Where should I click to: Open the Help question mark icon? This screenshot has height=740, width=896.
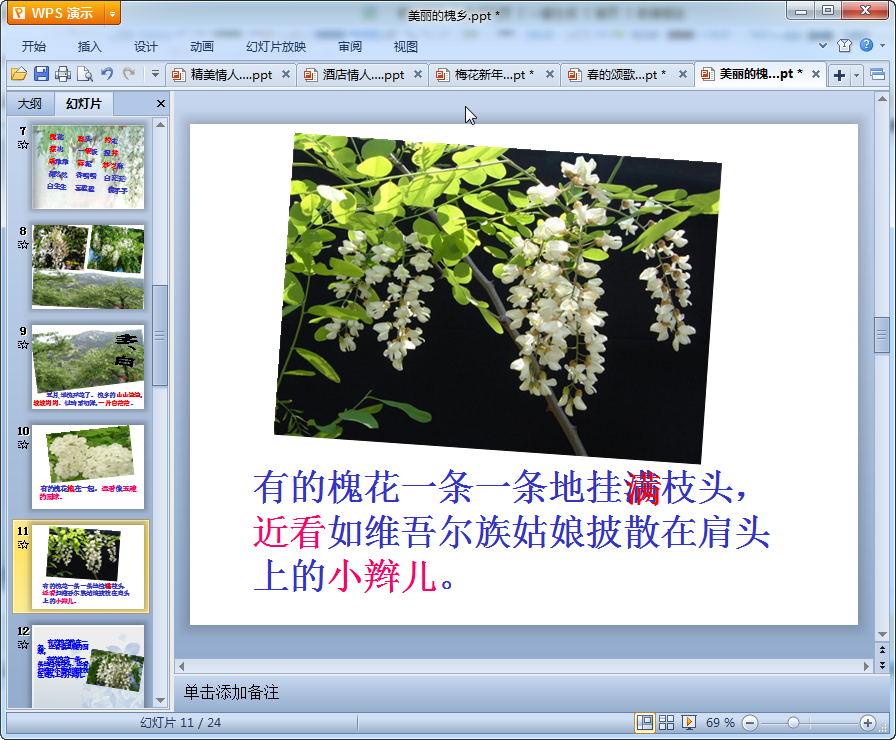866,45
